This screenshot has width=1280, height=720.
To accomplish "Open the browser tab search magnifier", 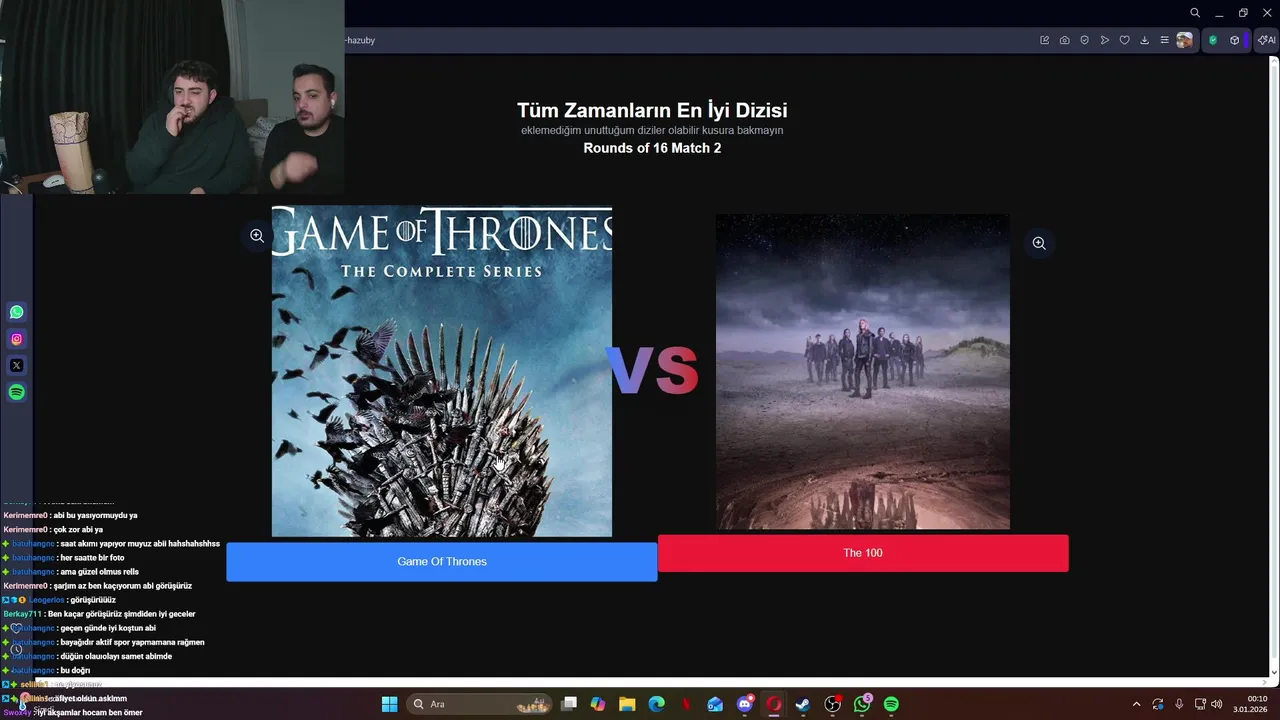I will point(1195,13).
